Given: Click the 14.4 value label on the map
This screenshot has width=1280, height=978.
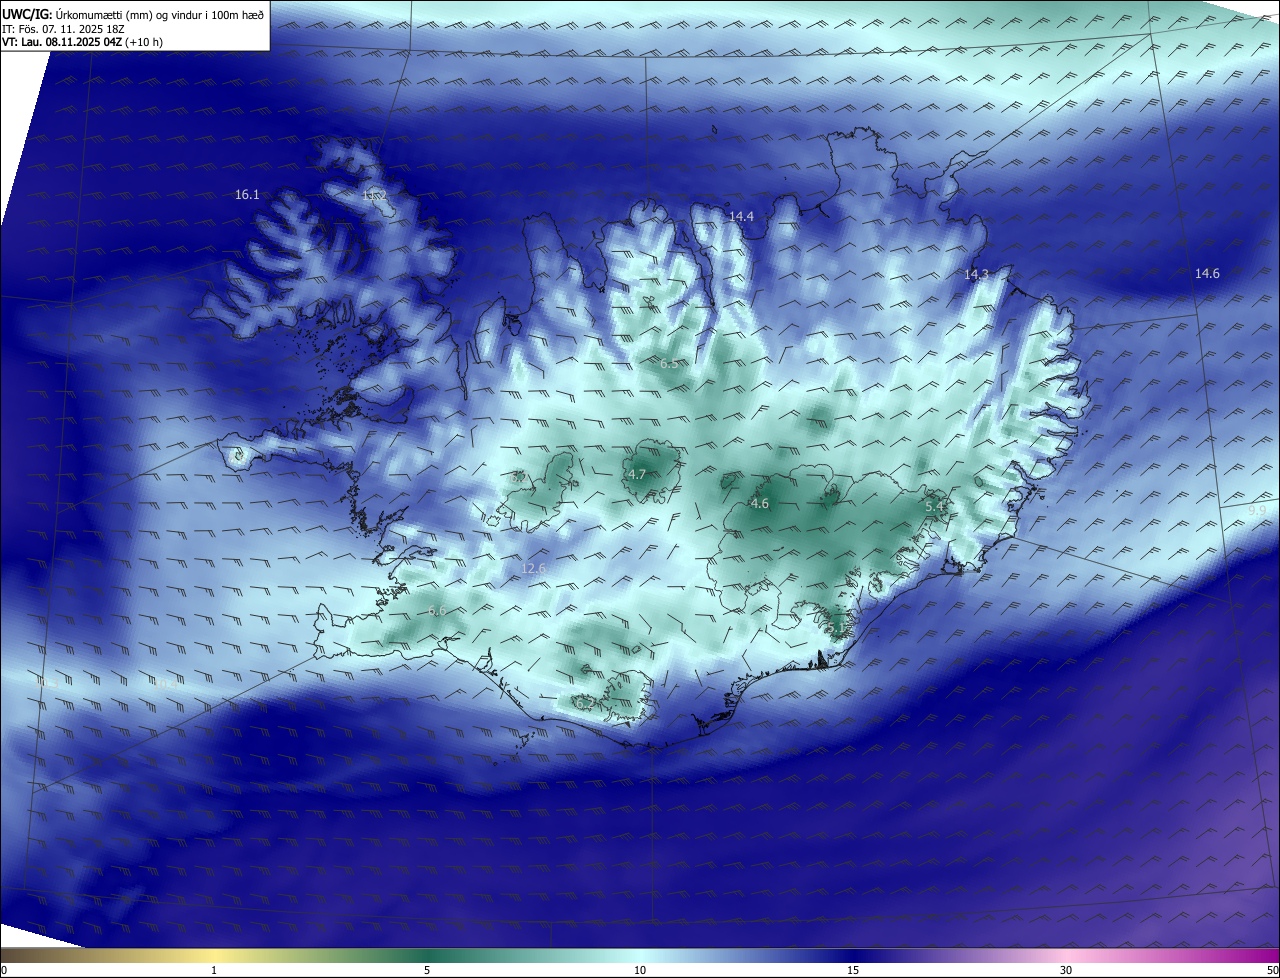Looking at the screenshot, I should click(x=741, y=216).
